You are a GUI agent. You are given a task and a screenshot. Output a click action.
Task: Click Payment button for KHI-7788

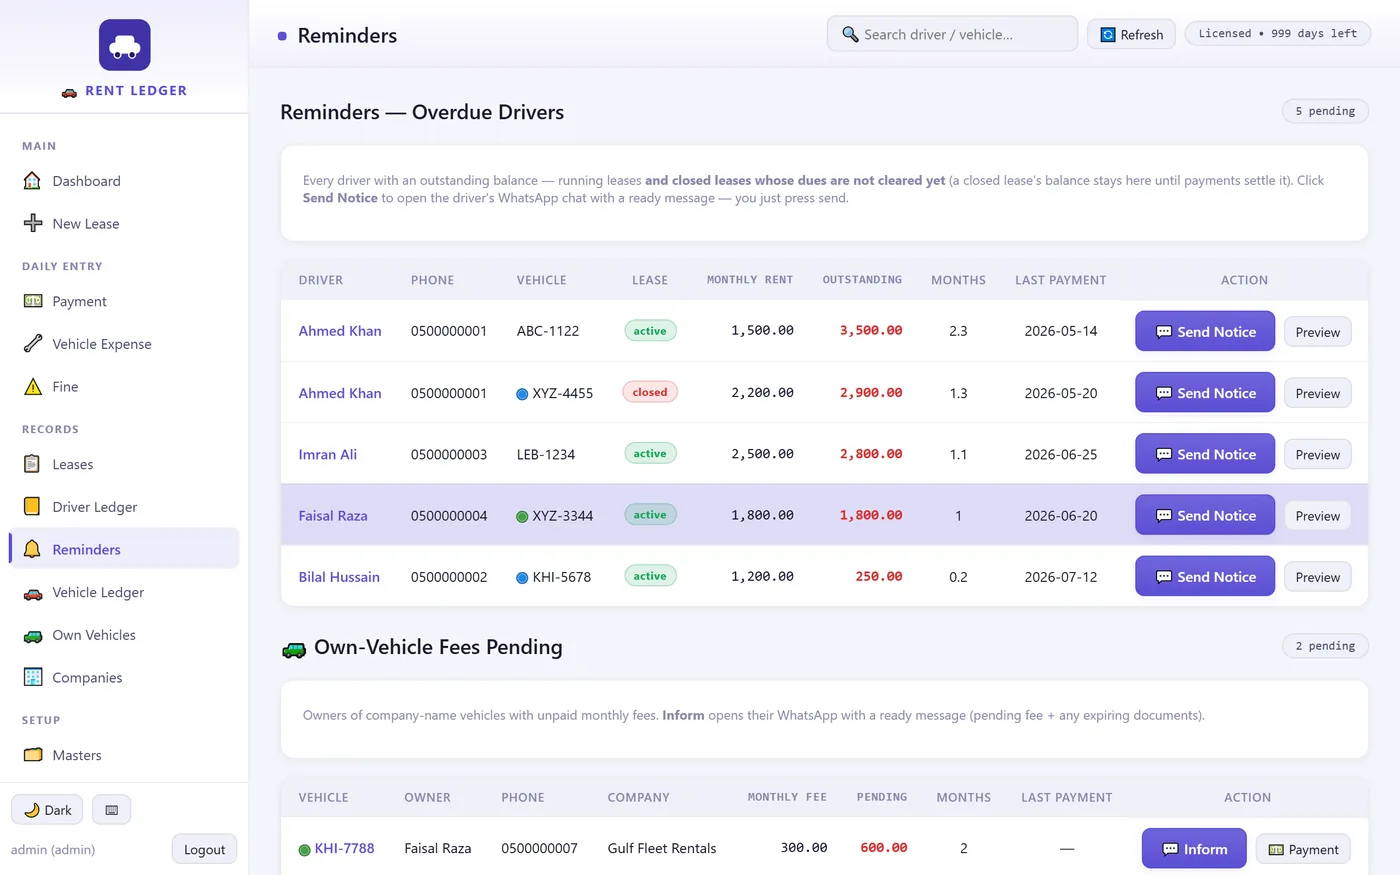pyautogui.click(x=1303, y=849)
